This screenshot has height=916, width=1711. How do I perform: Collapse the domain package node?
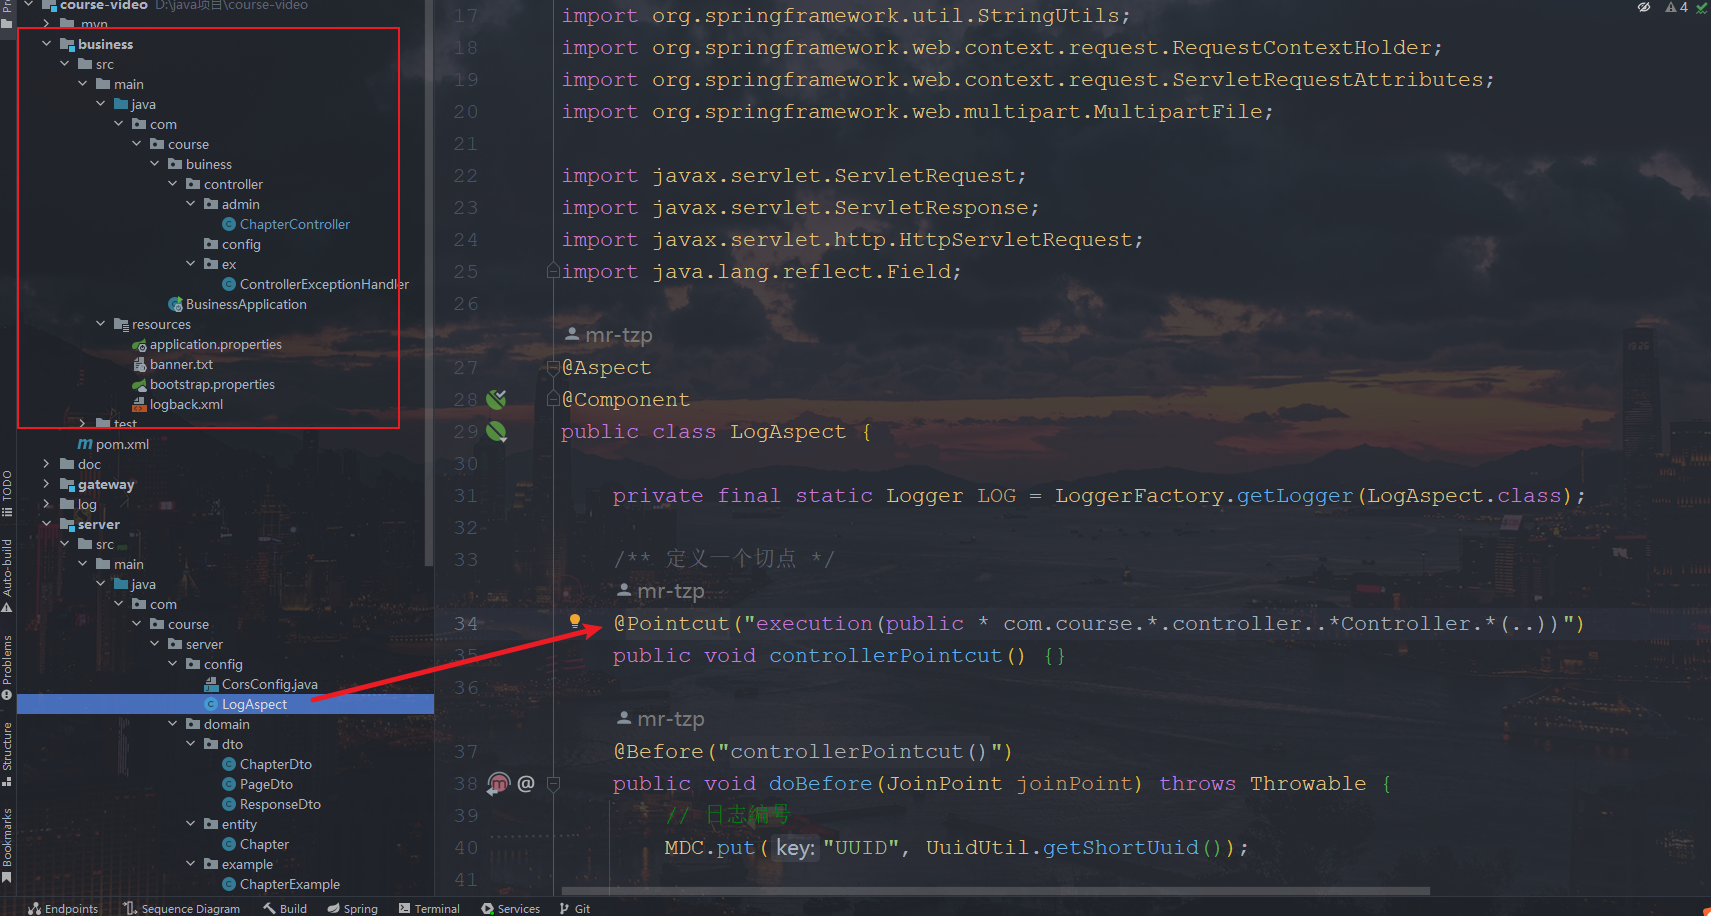click(173, 724)
